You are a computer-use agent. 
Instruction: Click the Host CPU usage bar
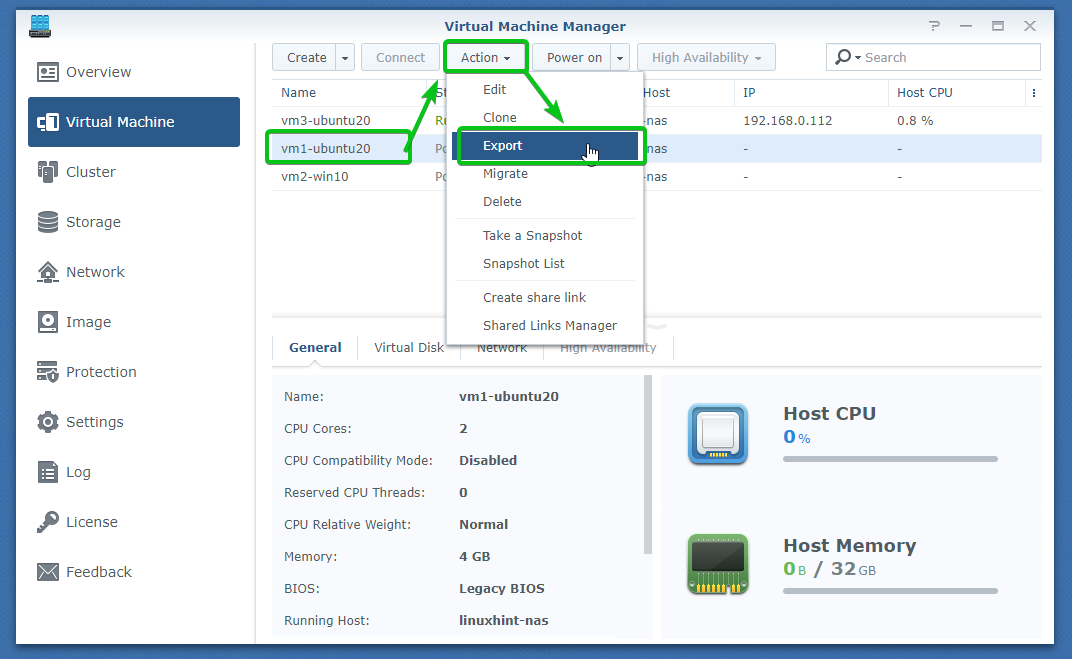[890, 459]
